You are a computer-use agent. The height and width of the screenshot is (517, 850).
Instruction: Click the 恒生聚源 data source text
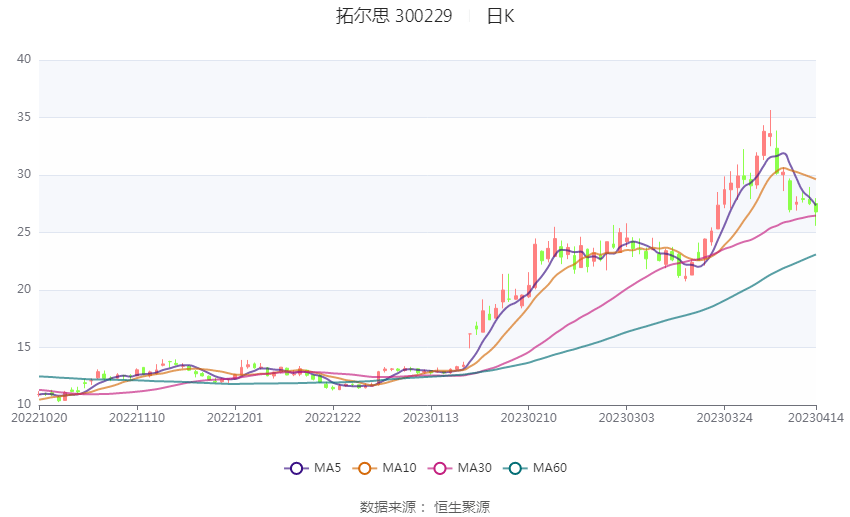click(462, 507)
